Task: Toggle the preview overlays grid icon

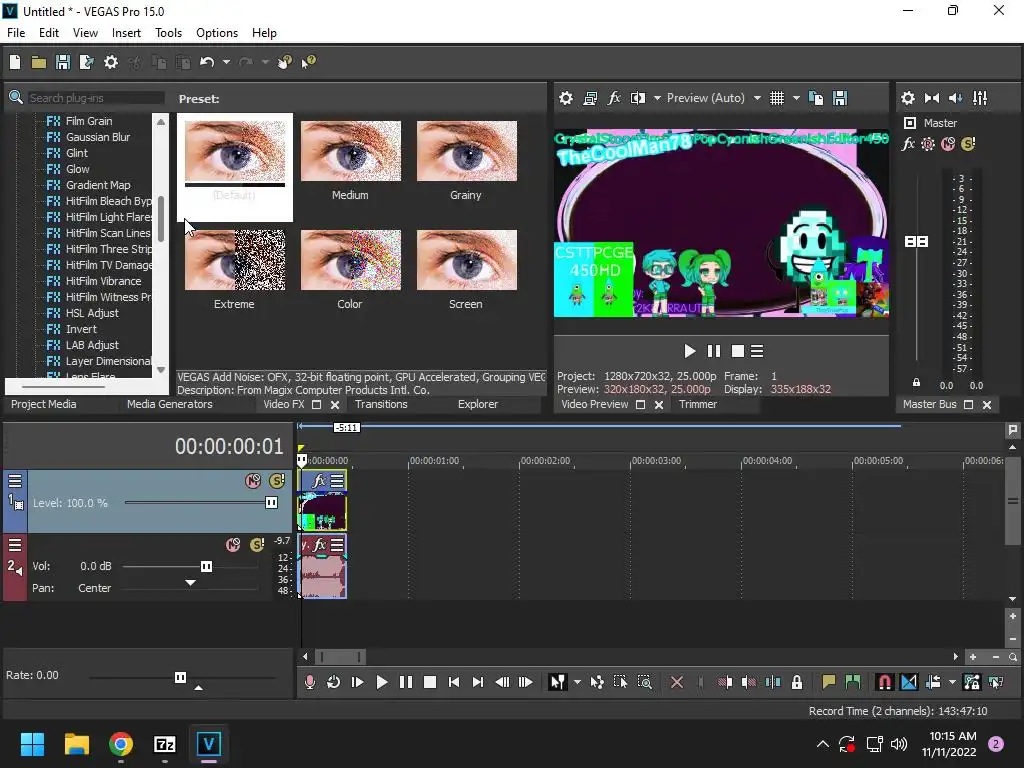Action: pyautogui.click(x=776, y=98)
